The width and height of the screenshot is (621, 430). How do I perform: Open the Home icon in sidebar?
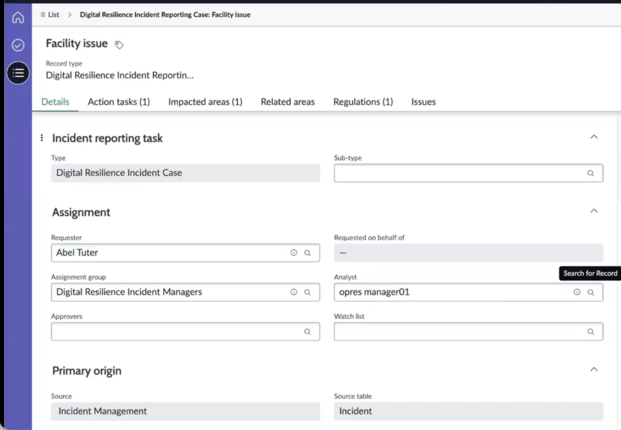click(x=18, y=17)
